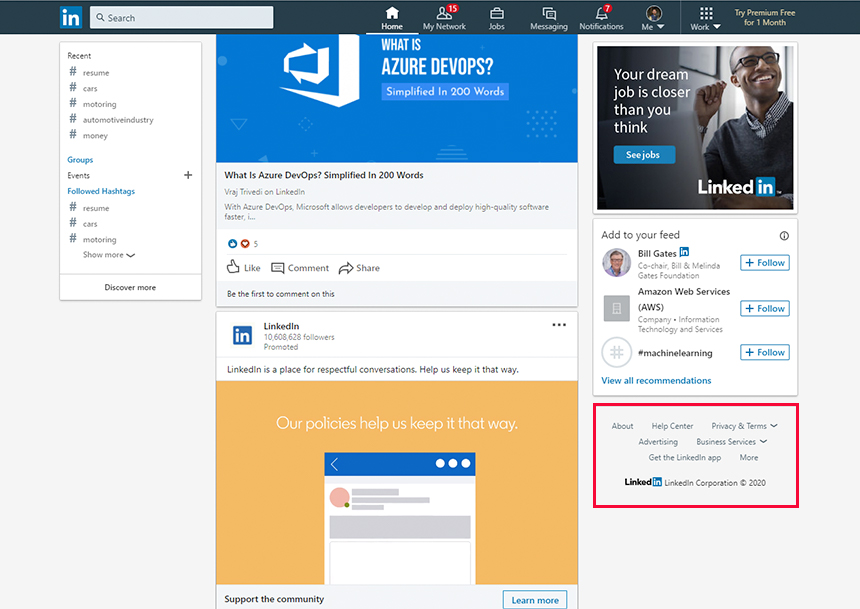Open About footer link

coord(623,426)
